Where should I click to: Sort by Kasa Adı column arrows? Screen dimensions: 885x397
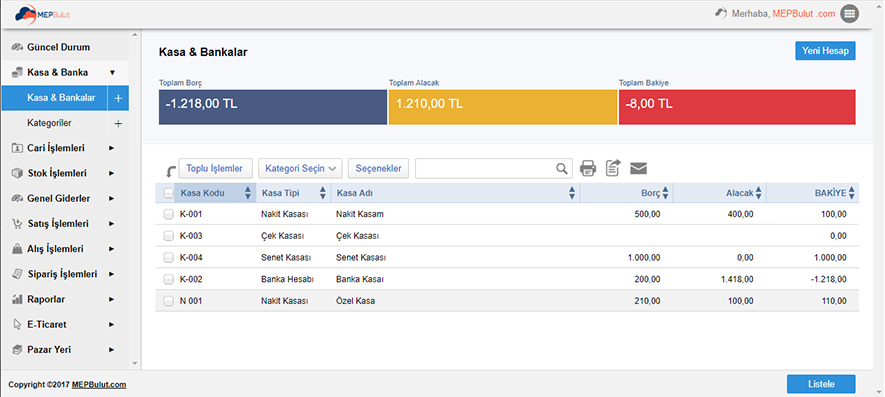click(x=572, y=193)
